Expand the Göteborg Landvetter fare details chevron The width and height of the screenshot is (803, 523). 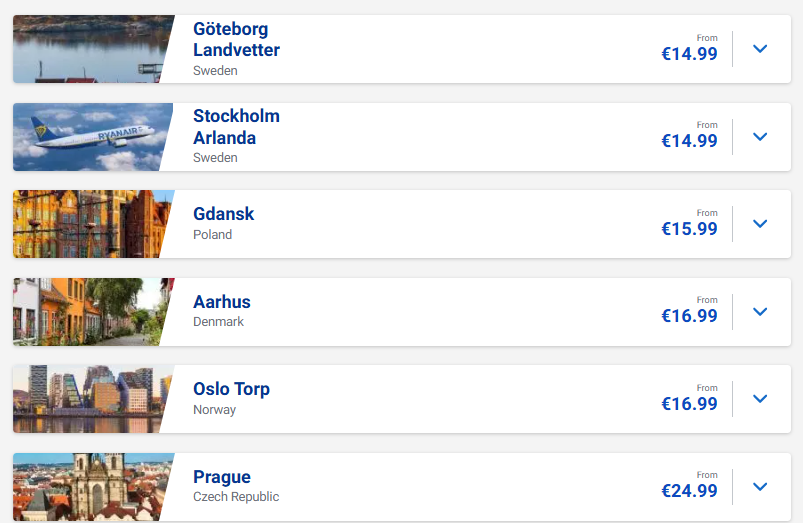pyautogui.click(x=760, y=49)
